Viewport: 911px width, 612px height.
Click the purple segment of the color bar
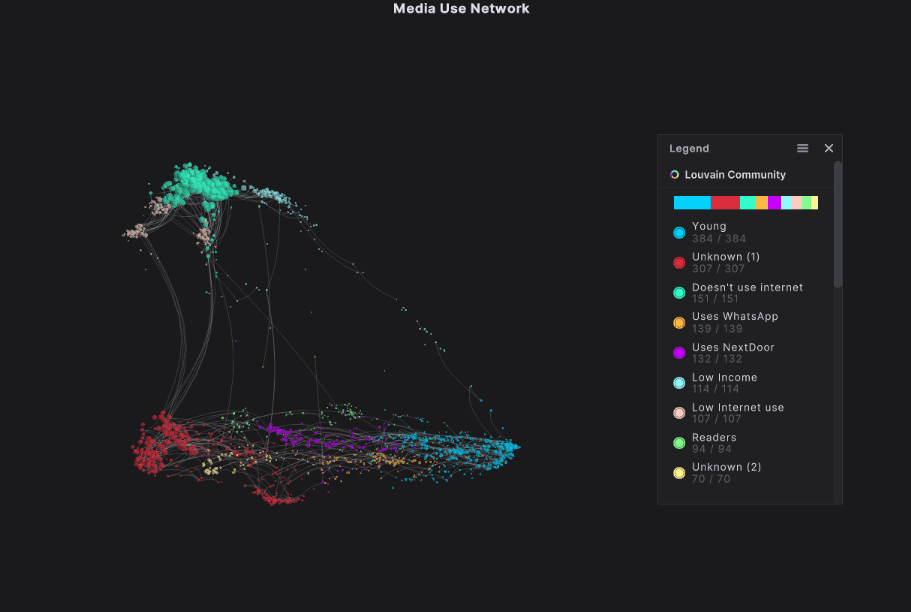[774, 202]
